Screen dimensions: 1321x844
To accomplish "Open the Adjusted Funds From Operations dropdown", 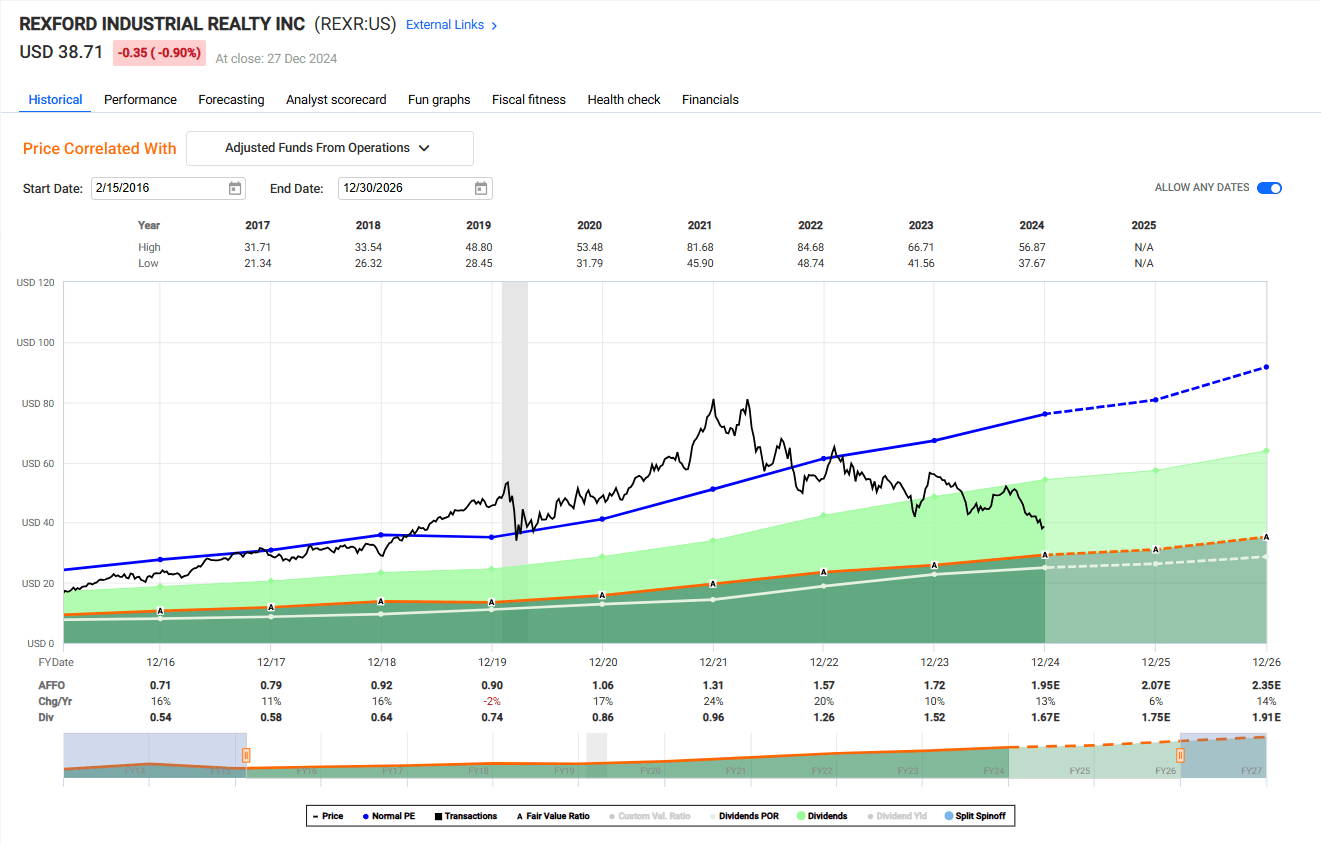I will [329, 148].
